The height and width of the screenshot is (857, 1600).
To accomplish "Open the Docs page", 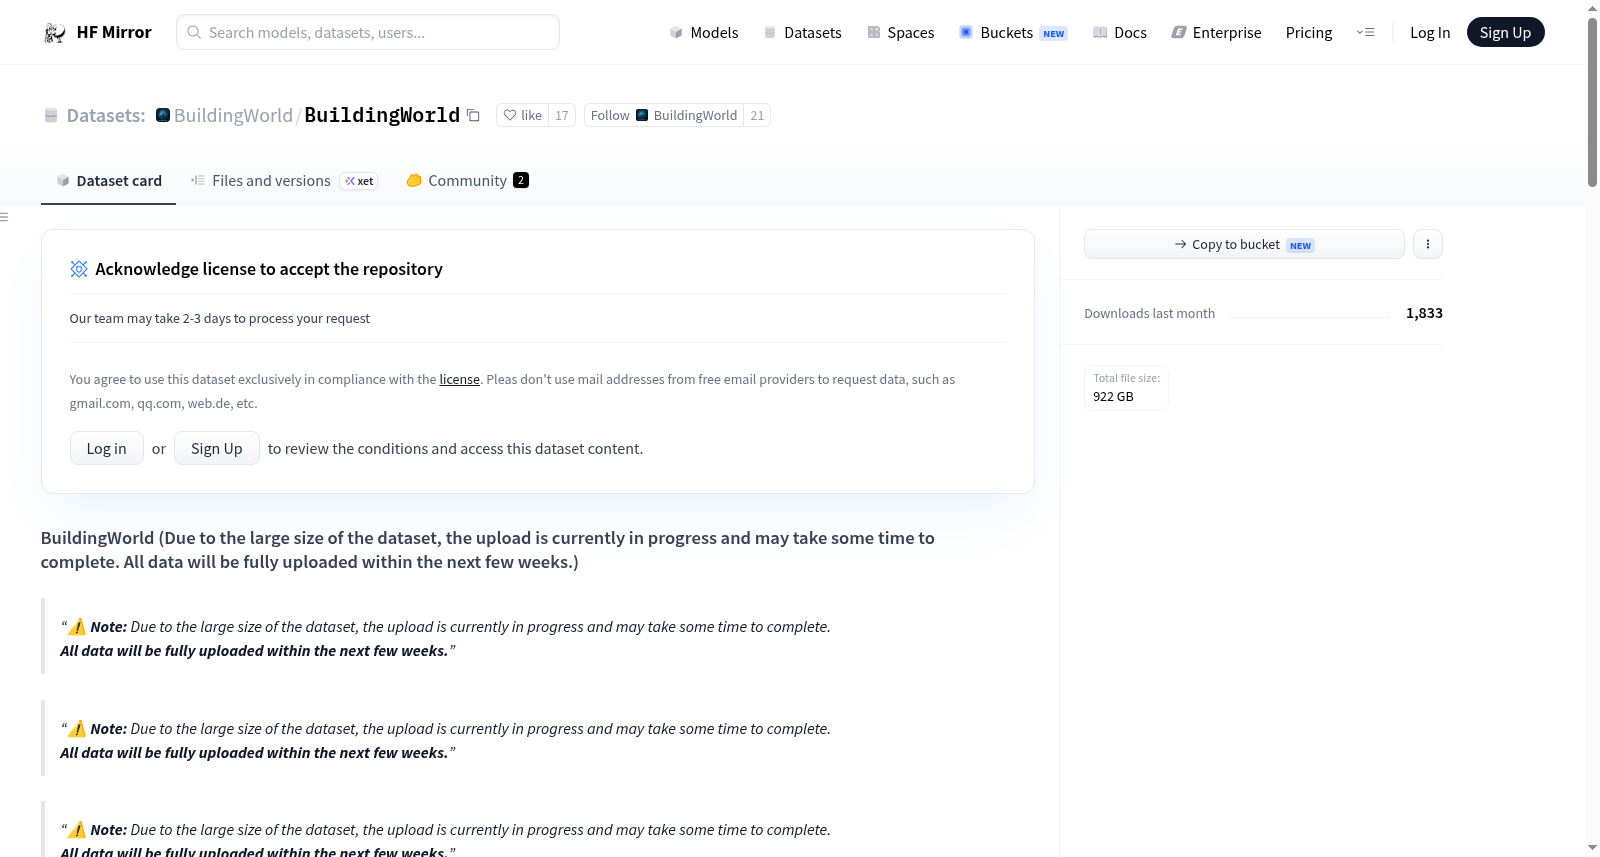I will [1120, 33].
